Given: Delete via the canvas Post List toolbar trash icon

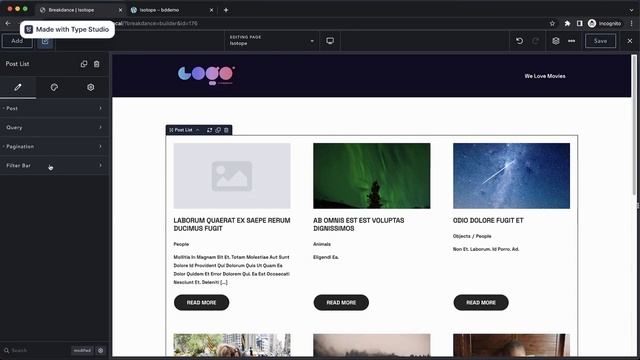Looking at the screenshot, I should [x=227, y=130].
